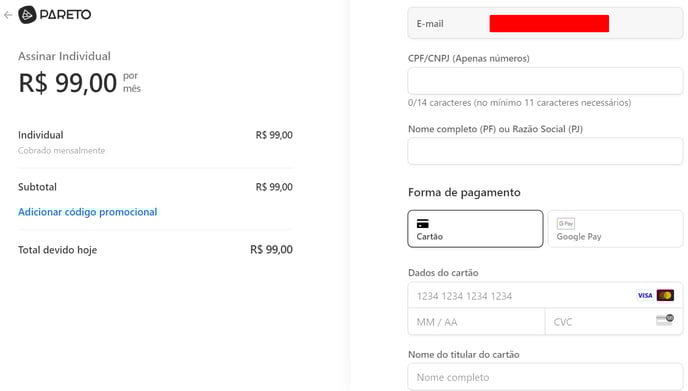688x391 pixels.
Task: Click the back arrow beside Pareto logo
Action: coord(8,15)
